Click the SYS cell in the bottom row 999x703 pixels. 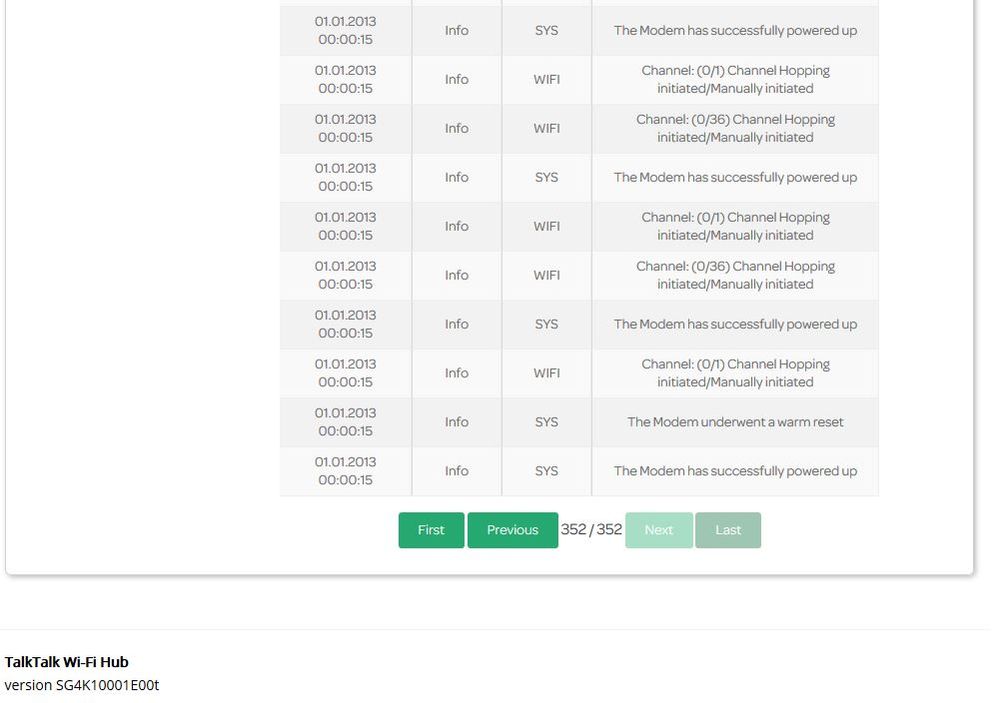point(546,471)
